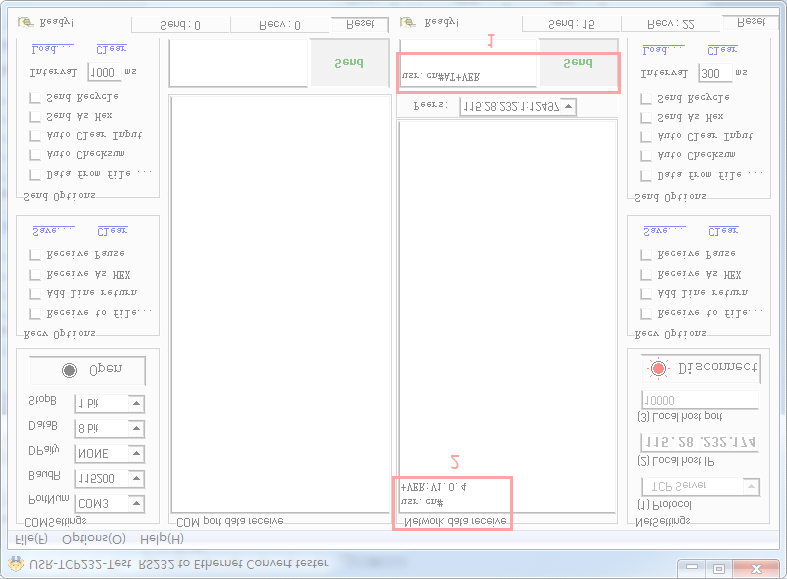787x579 pixels.
Task: Click the network-side Interval field showing 300
Action: [715, 73]
